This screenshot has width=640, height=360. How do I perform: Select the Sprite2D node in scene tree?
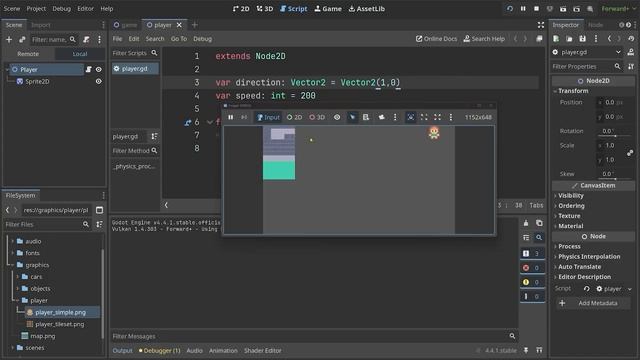click(37, 81)
